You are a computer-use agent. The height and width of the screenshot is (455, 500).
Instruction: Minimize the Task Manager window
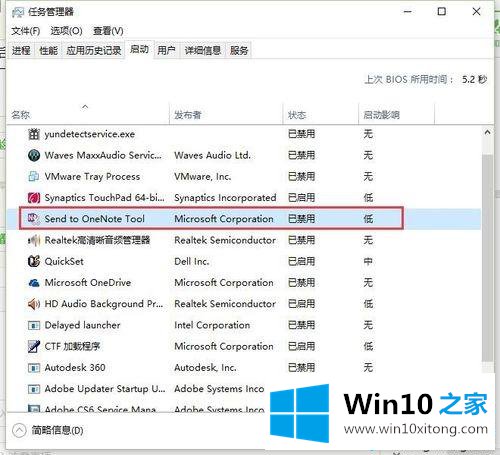tap(408, 12)
